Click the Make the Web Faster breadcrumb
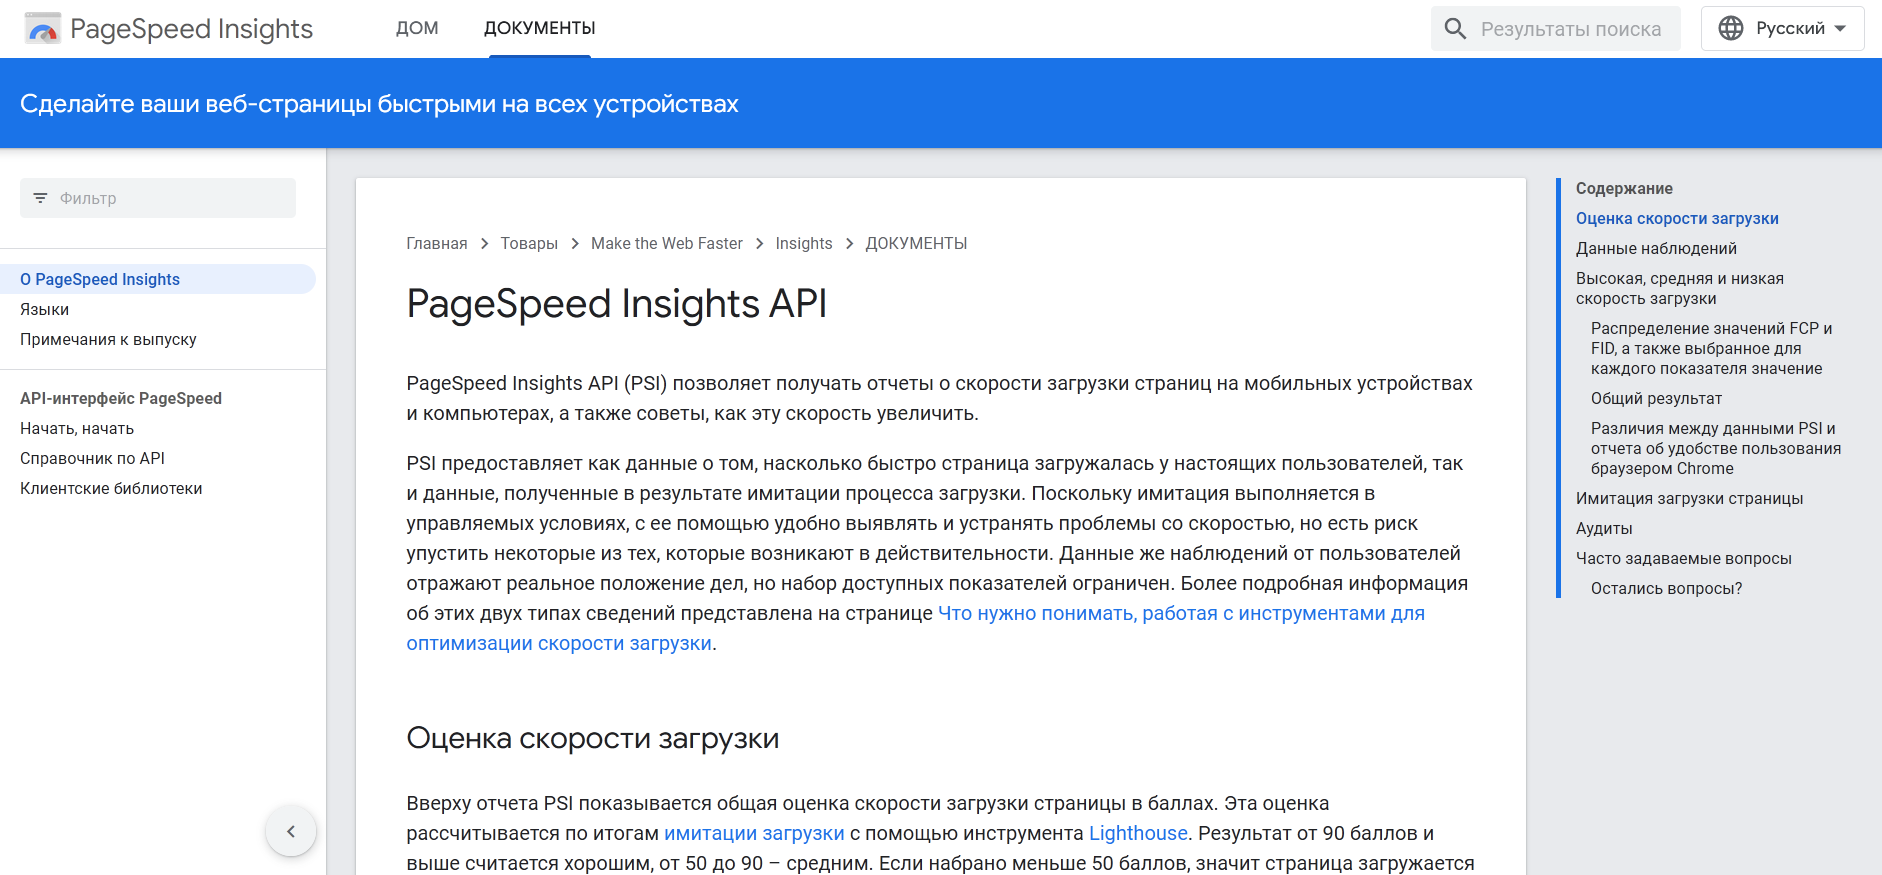The image size is (1882, 875). [666, 243]
